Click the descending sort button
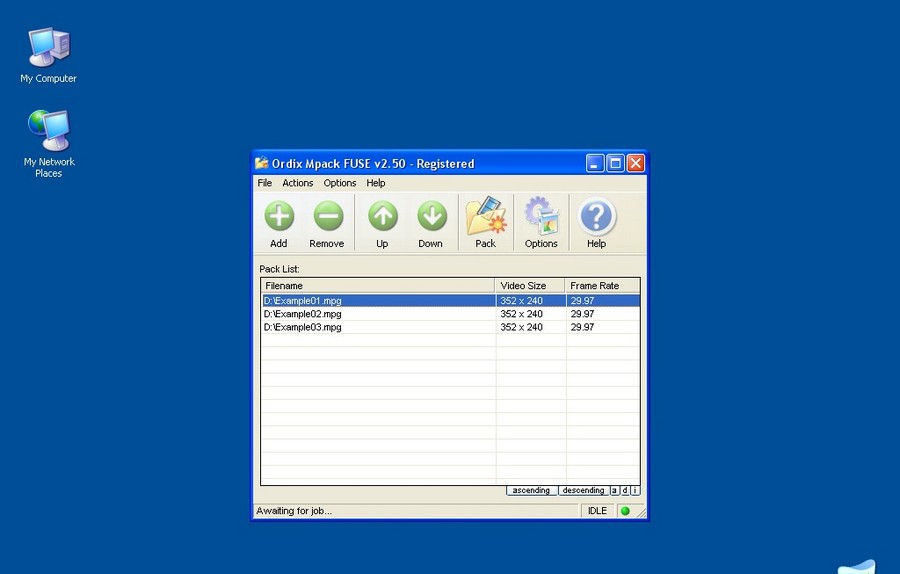This screenshot has width=900, height=574. pos(583,491)
